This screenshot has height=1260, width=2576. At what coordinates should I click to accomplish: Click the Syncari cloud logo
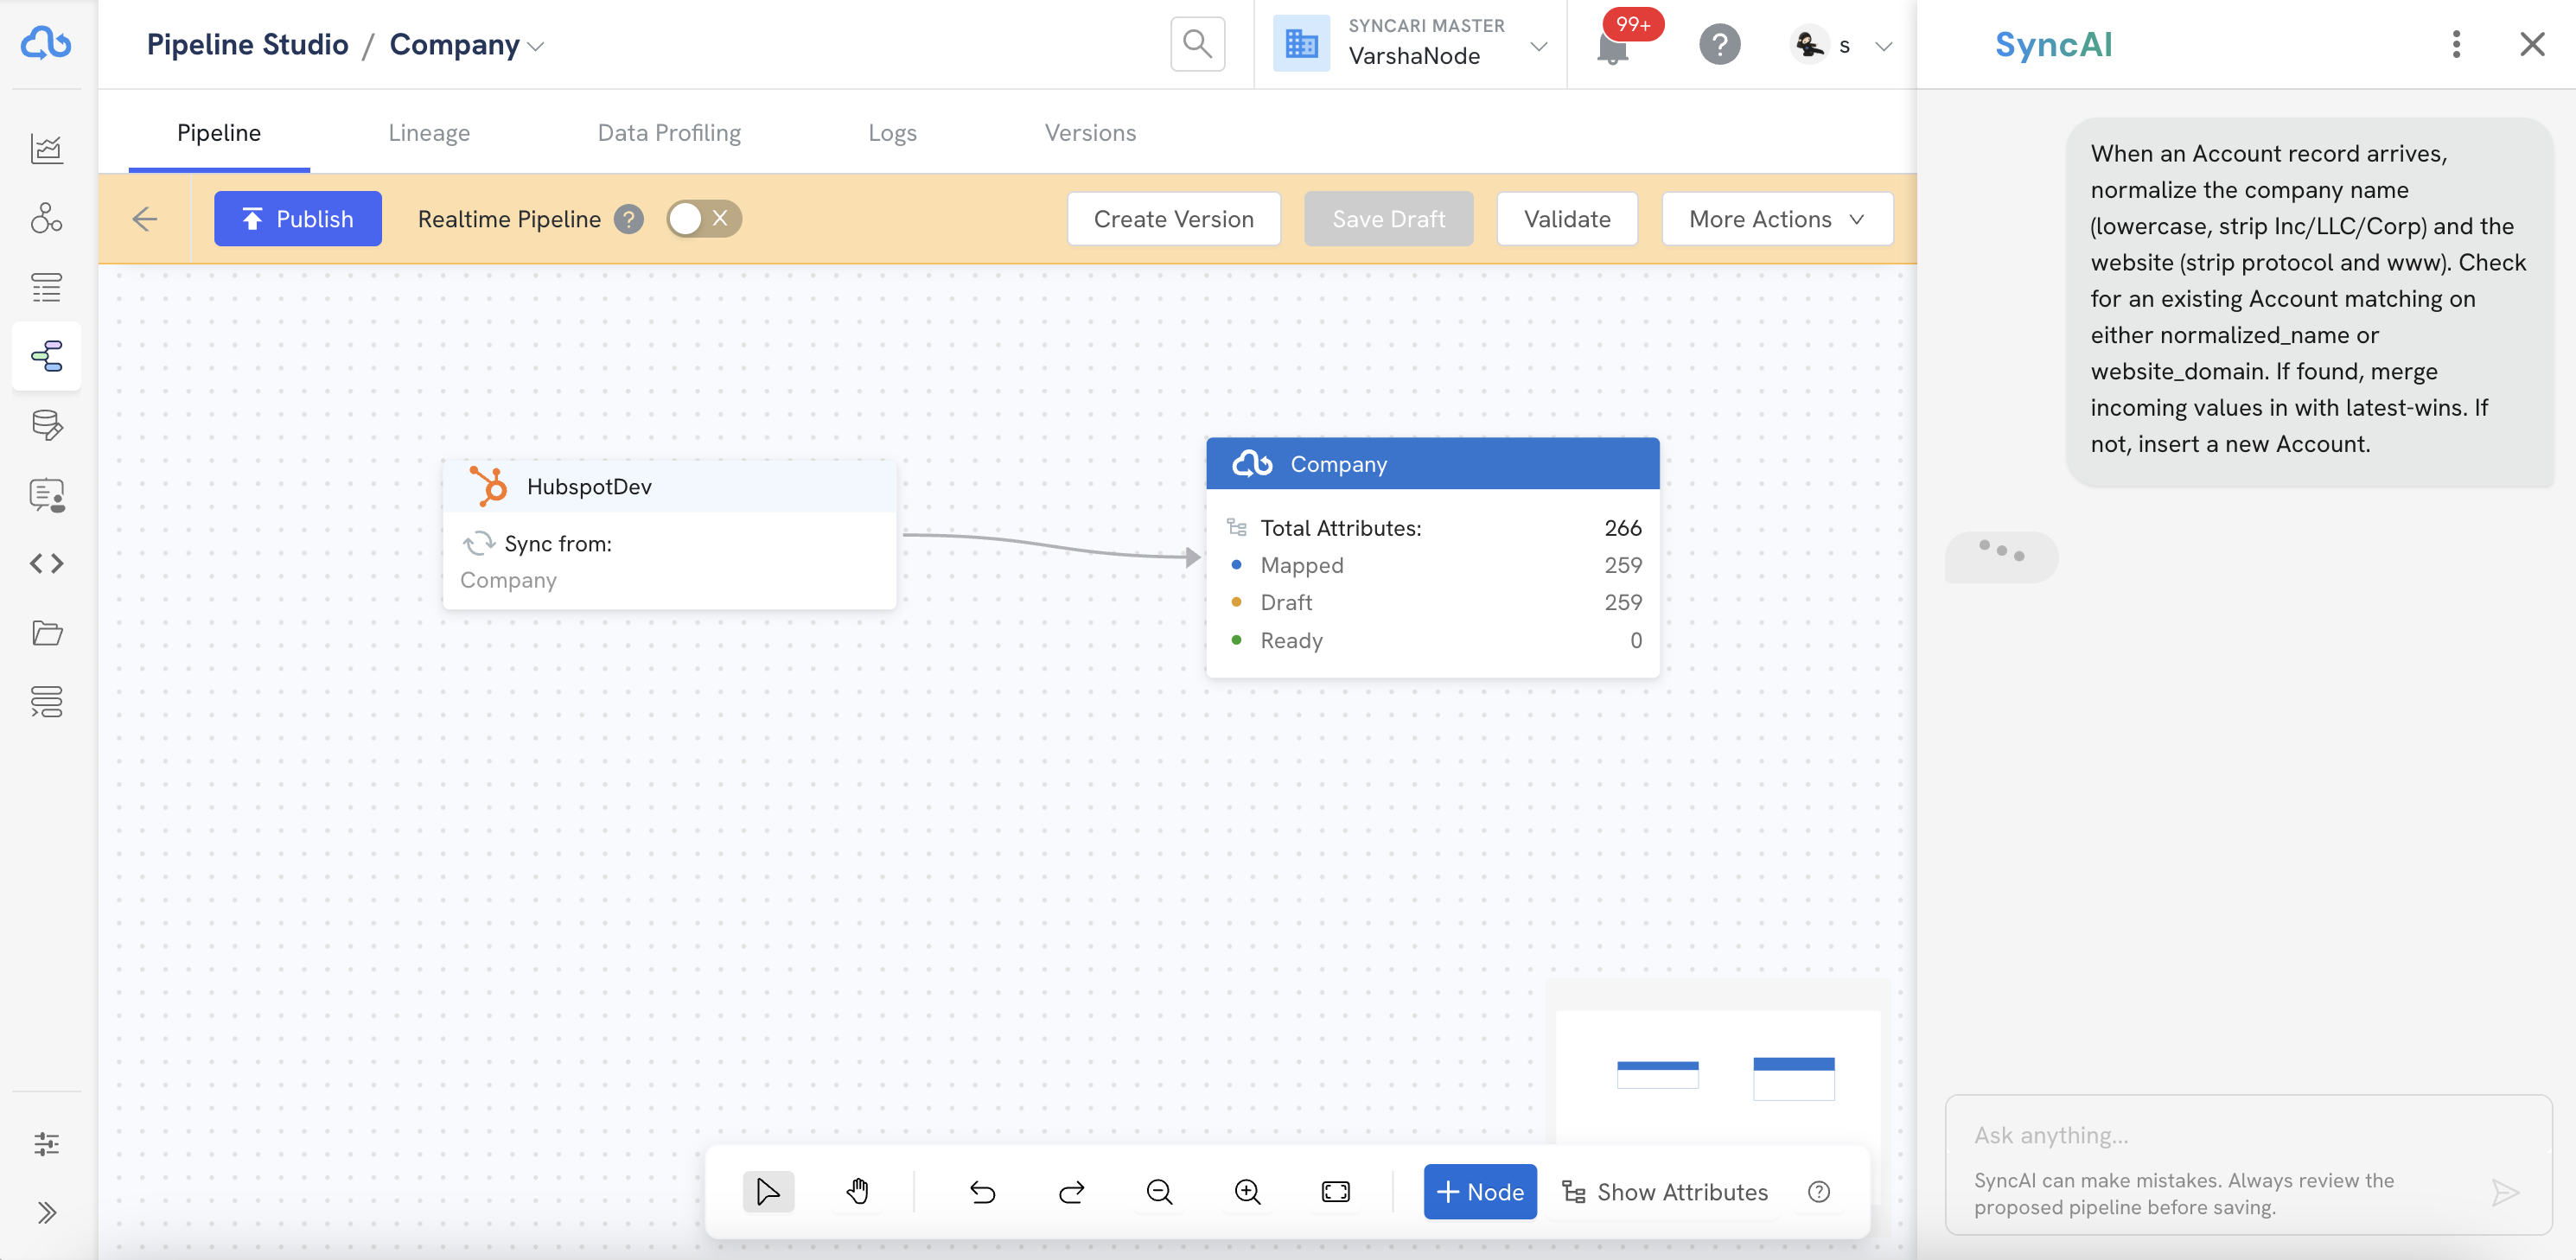click(x=46, y=44)
